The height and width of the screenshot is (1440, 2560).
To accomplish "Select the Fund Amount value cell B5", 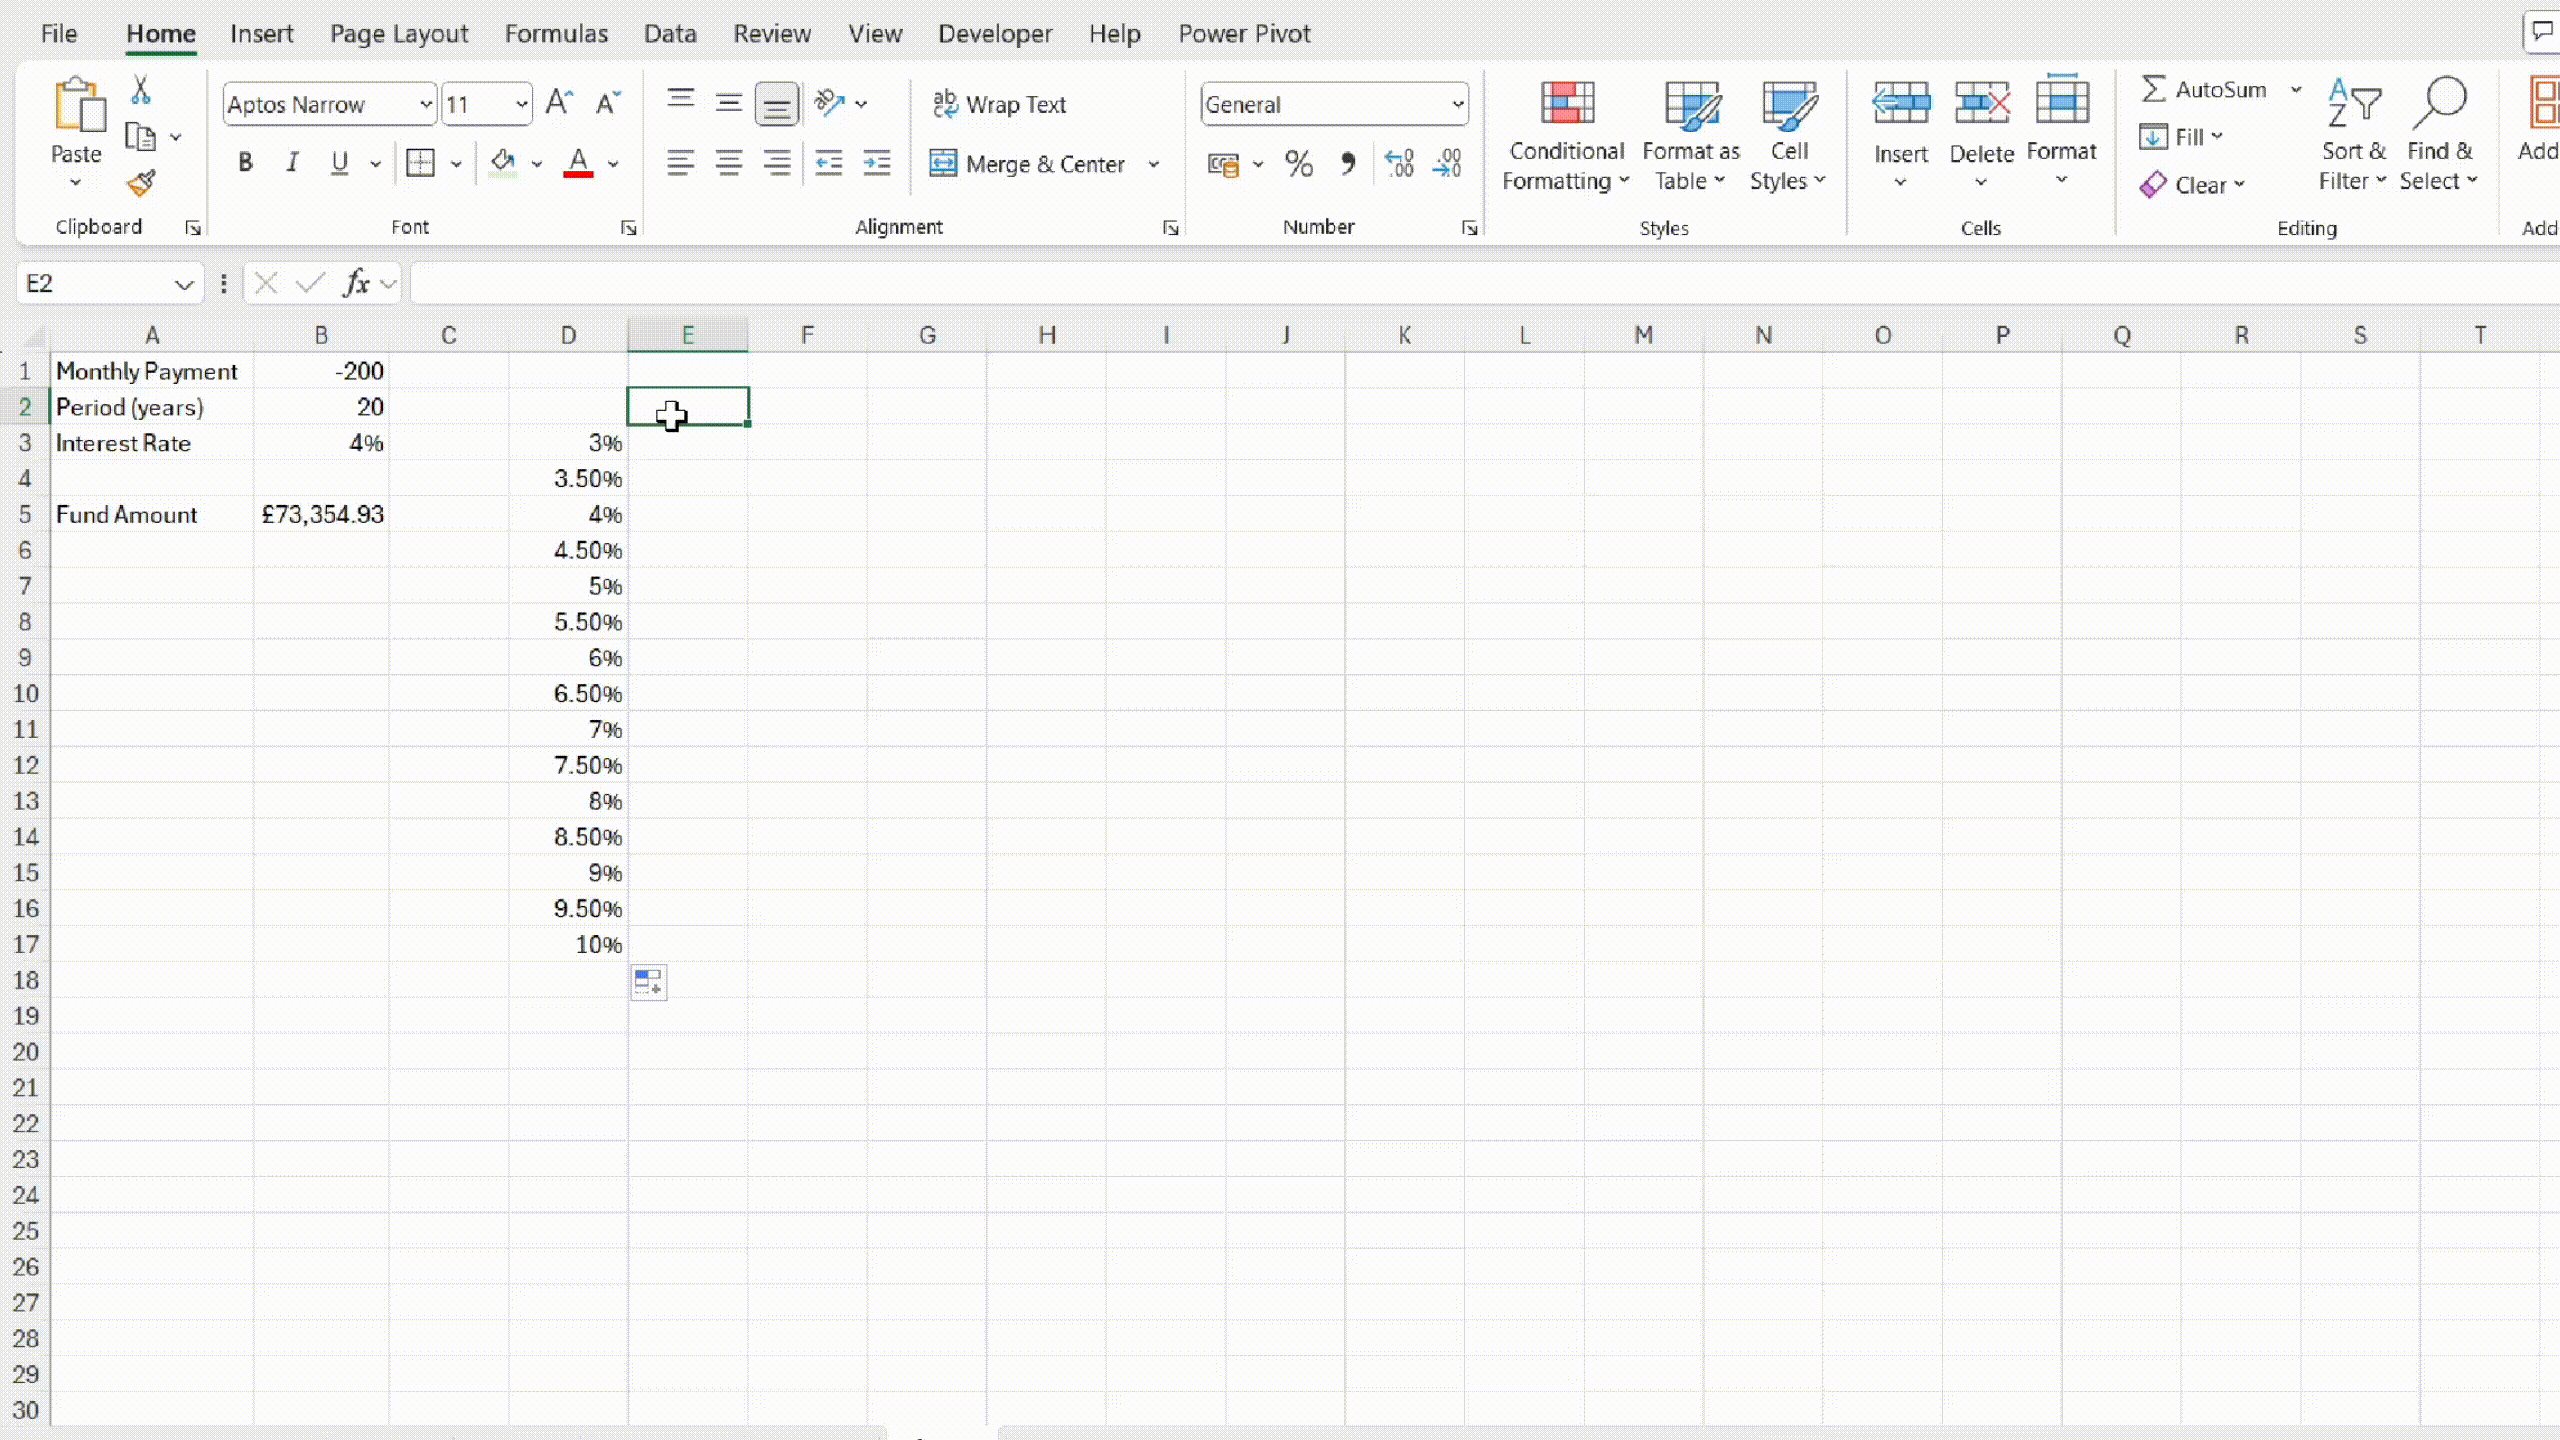I will 321,515.
